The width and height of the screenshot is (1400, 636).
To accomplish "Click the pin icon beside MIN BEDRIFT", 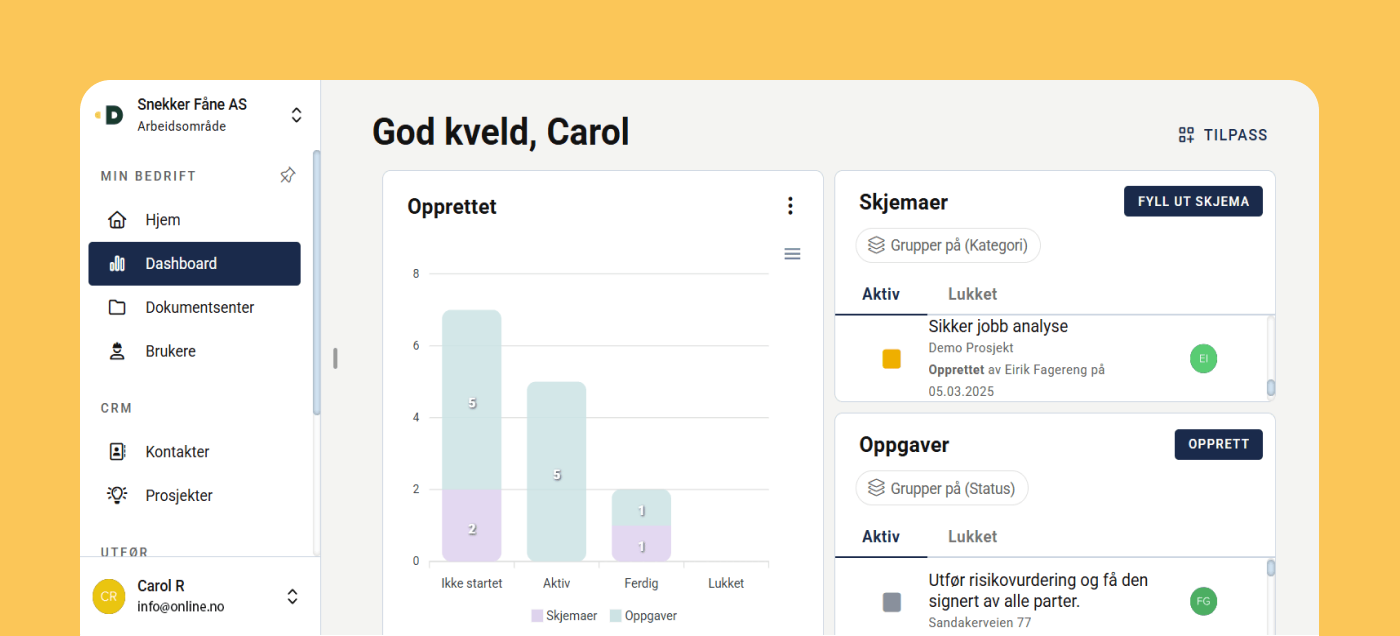I will click(x=287, y=176).
